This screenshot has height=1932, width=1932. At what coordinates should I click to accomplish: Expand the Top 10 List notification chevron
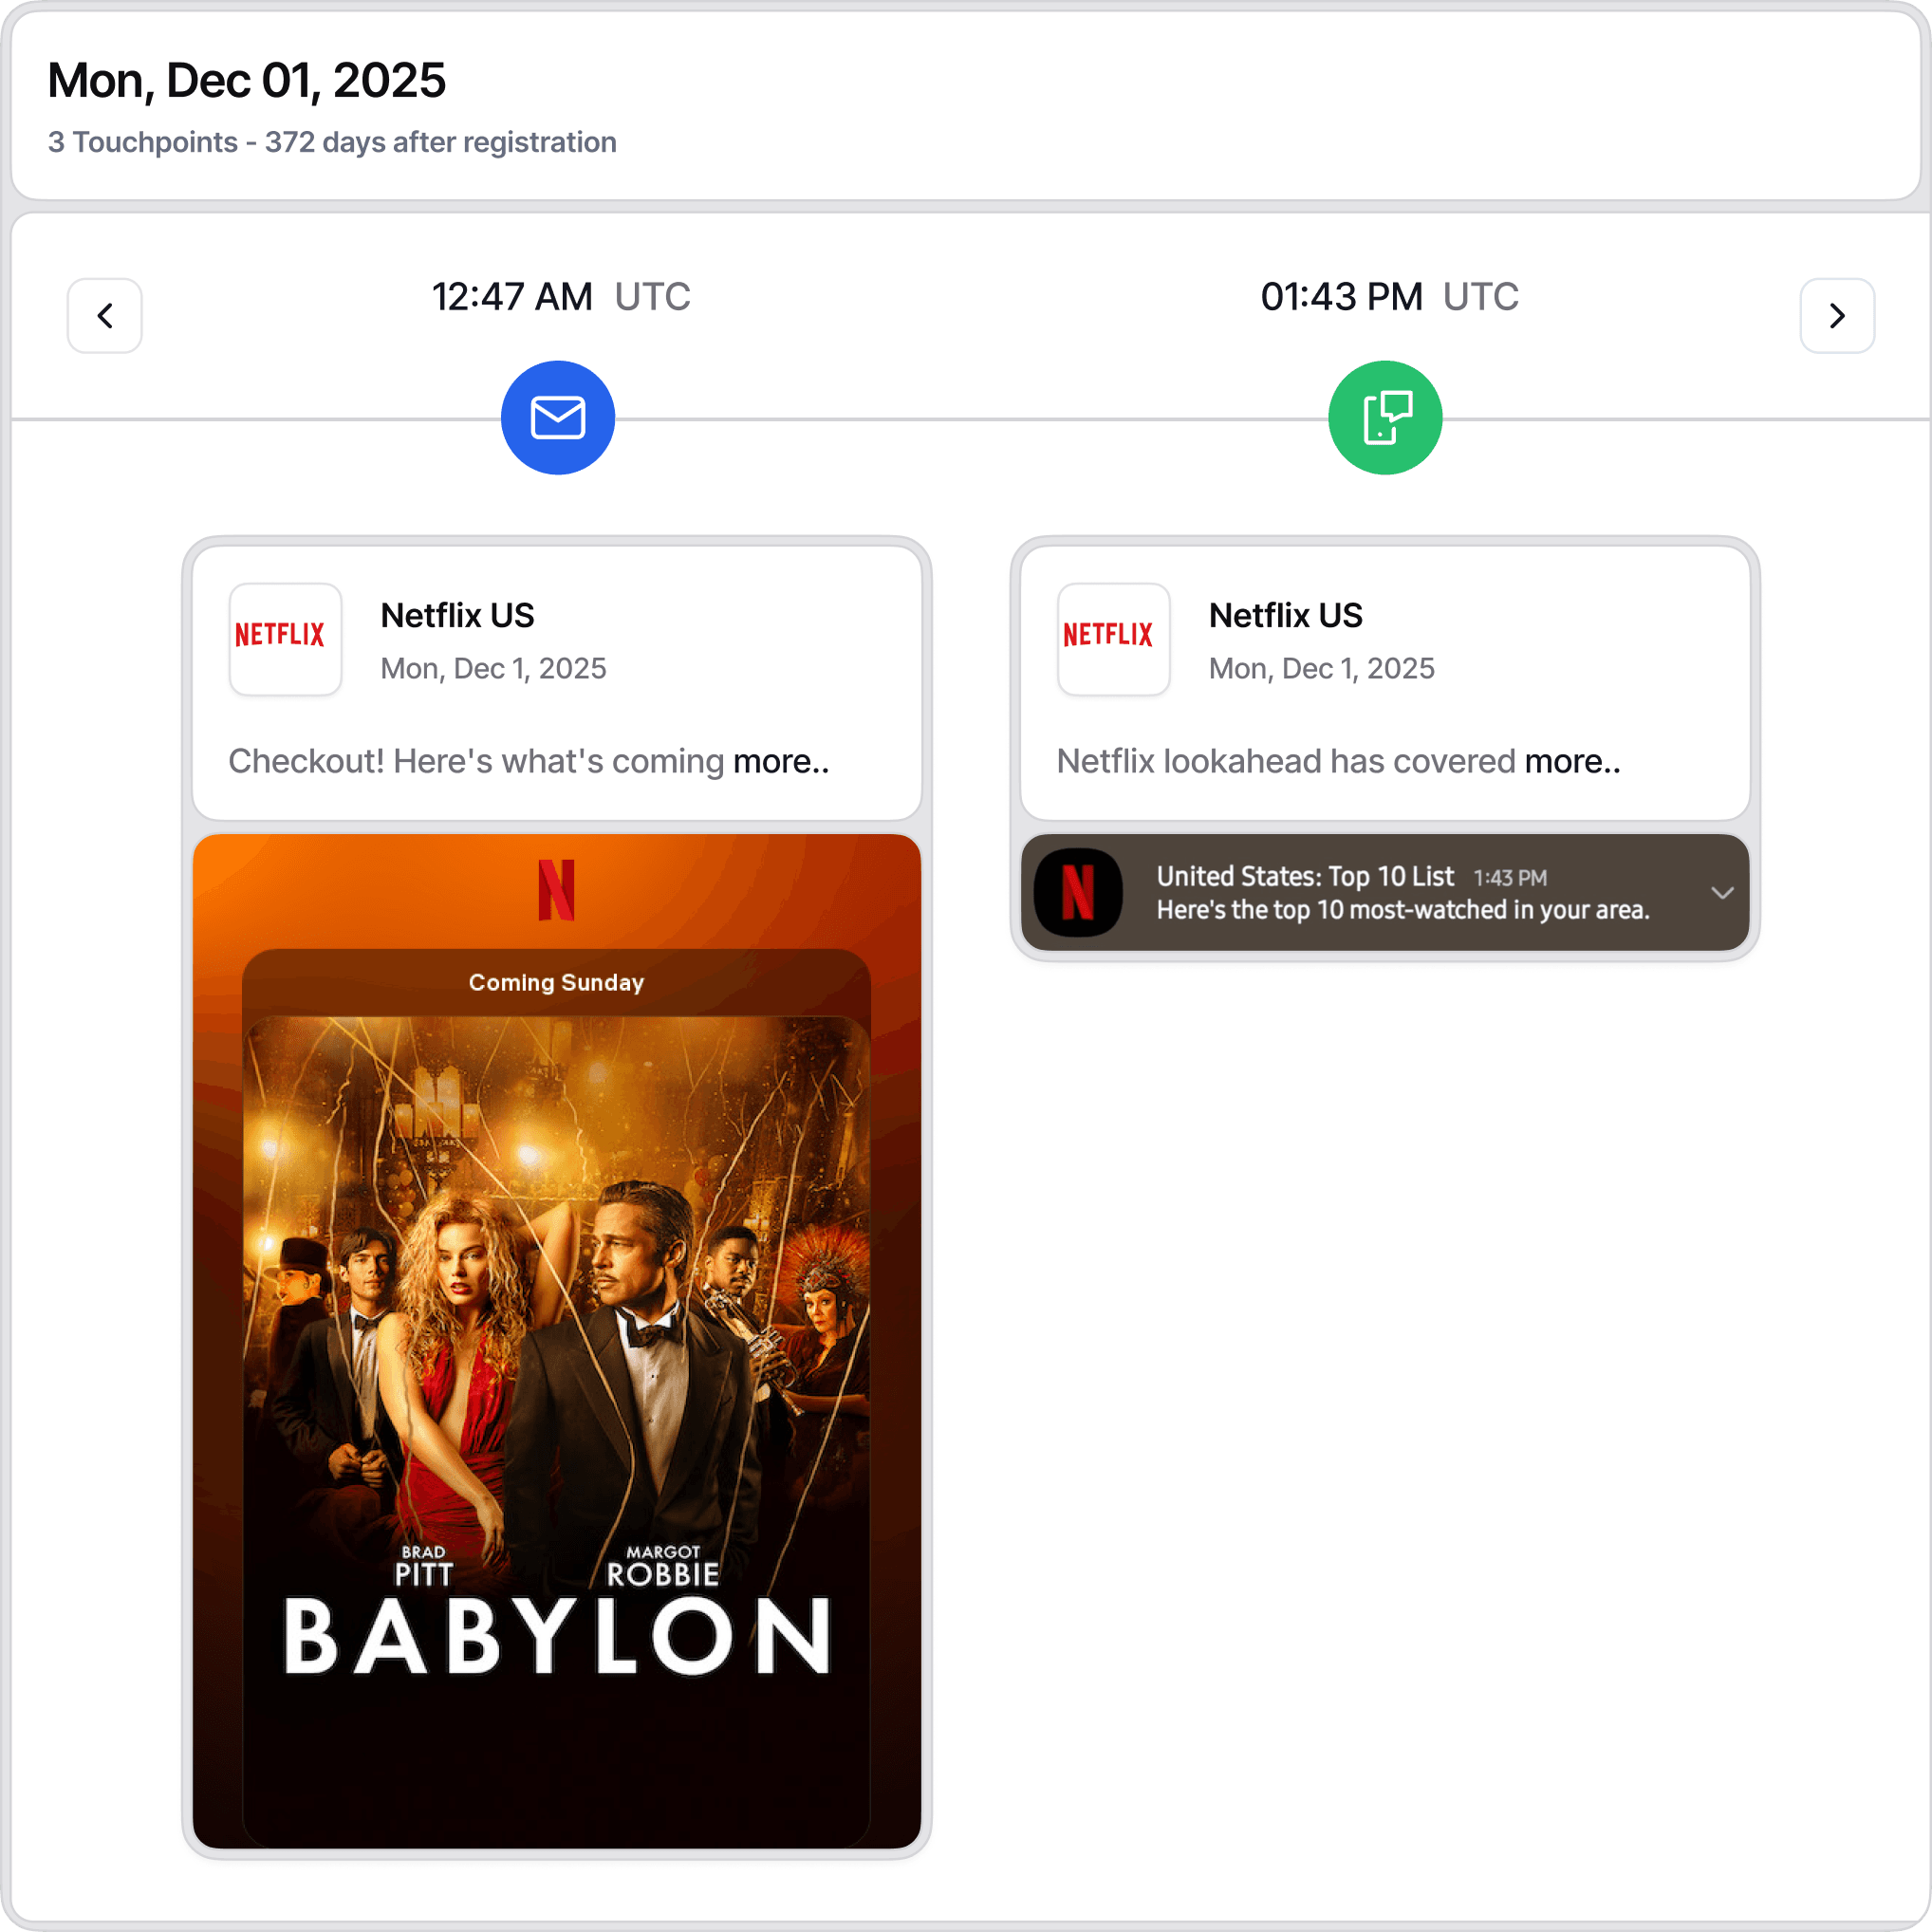tap(1721, 892)
